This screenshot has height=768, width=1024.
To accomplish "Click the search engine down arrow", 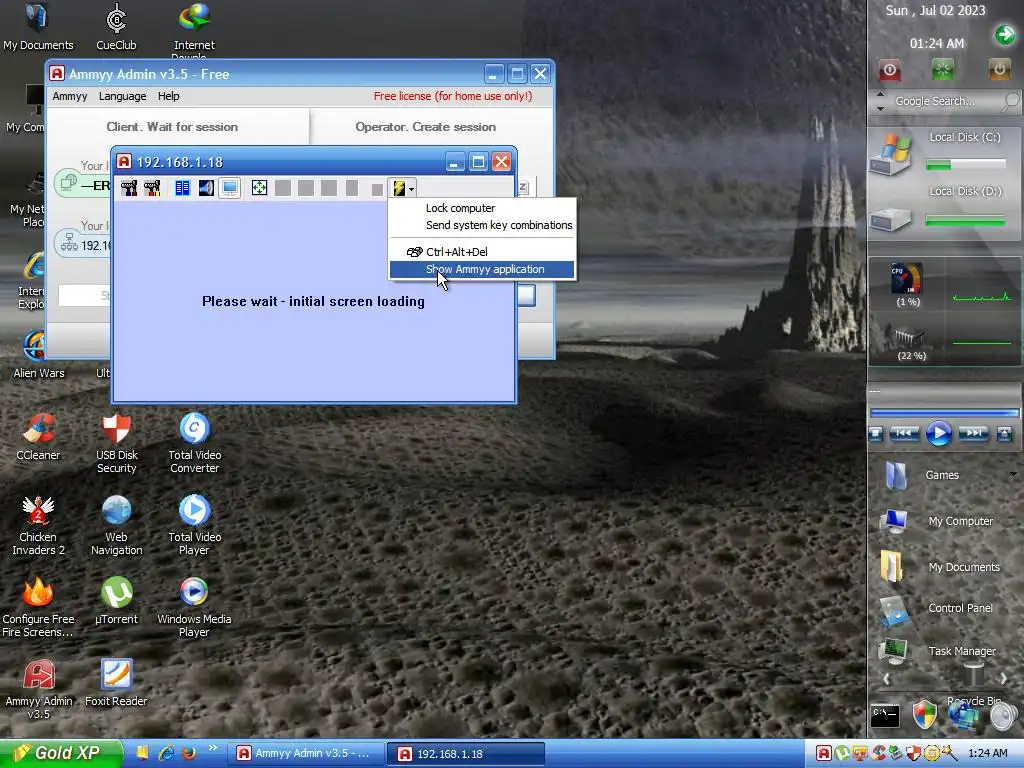I will (880, 108).
